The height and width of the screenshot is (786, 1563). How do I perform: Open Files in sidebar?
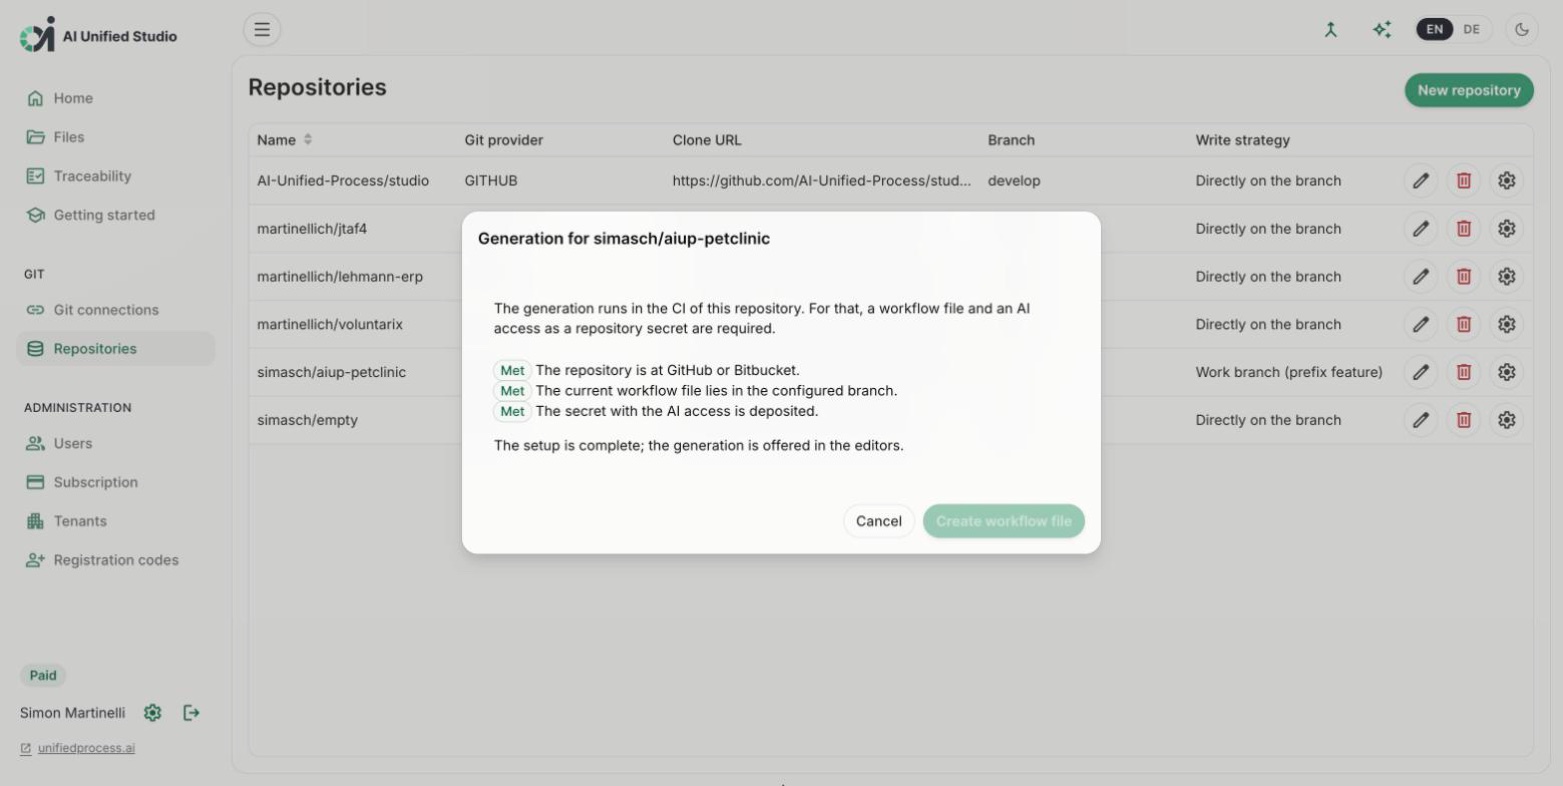tap(115, 137)
